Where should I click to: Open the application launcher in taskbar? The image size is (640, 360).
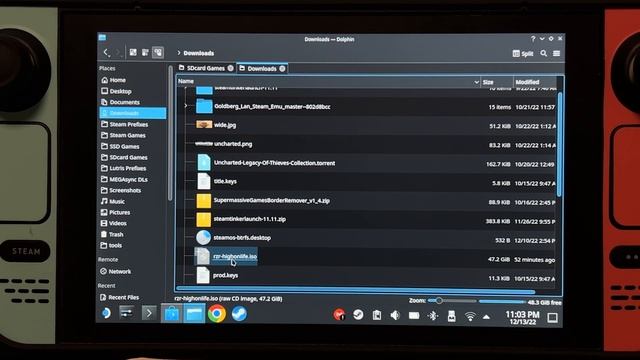106,313
